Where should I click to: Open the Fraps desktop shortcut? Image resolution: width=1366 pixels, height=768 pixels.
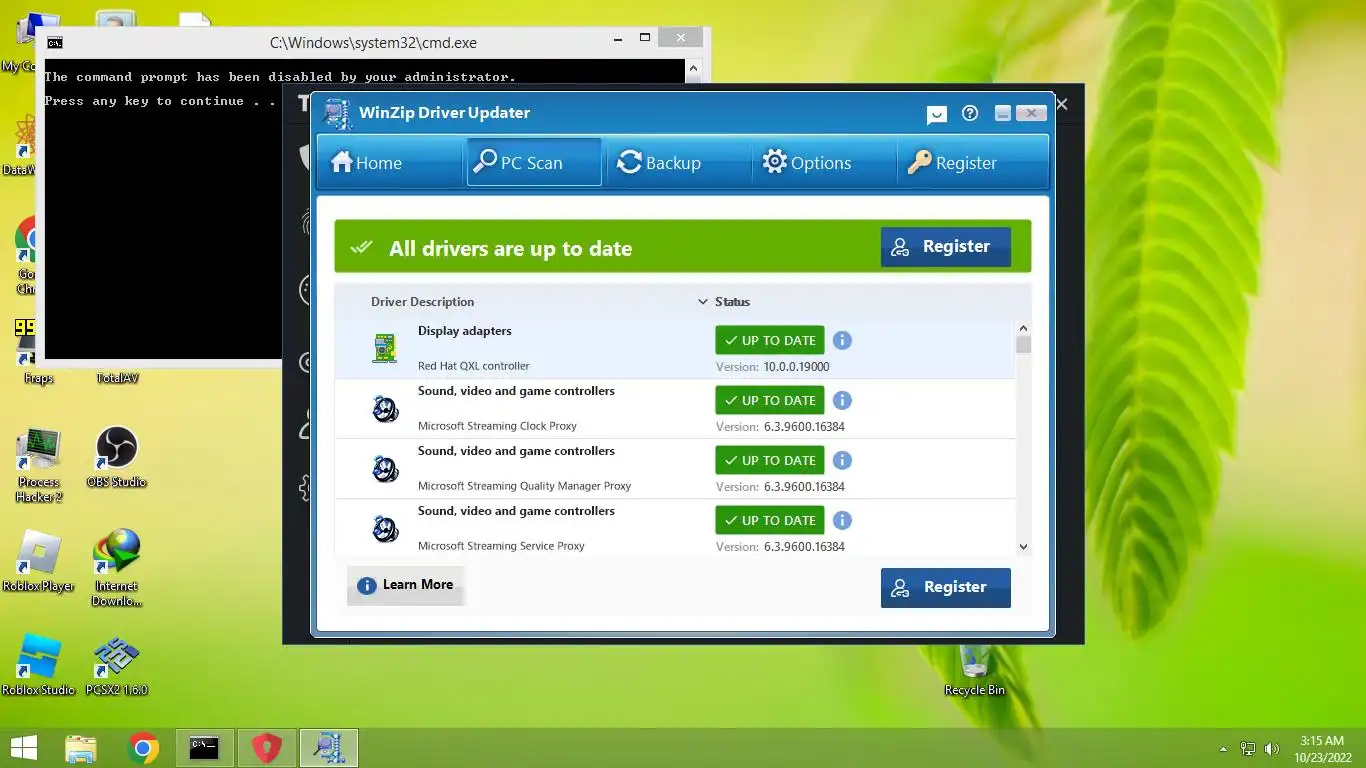coord(38,352)
